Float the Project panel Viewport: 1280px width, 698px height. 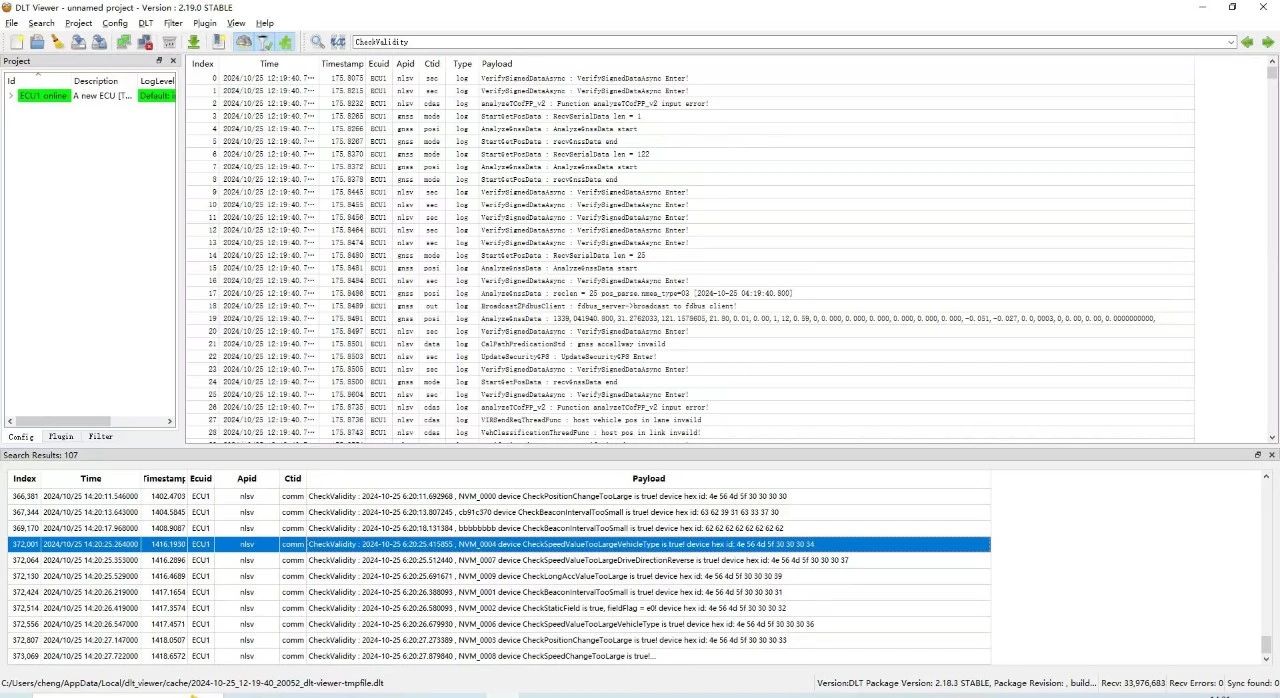click(x=160, y=61)
